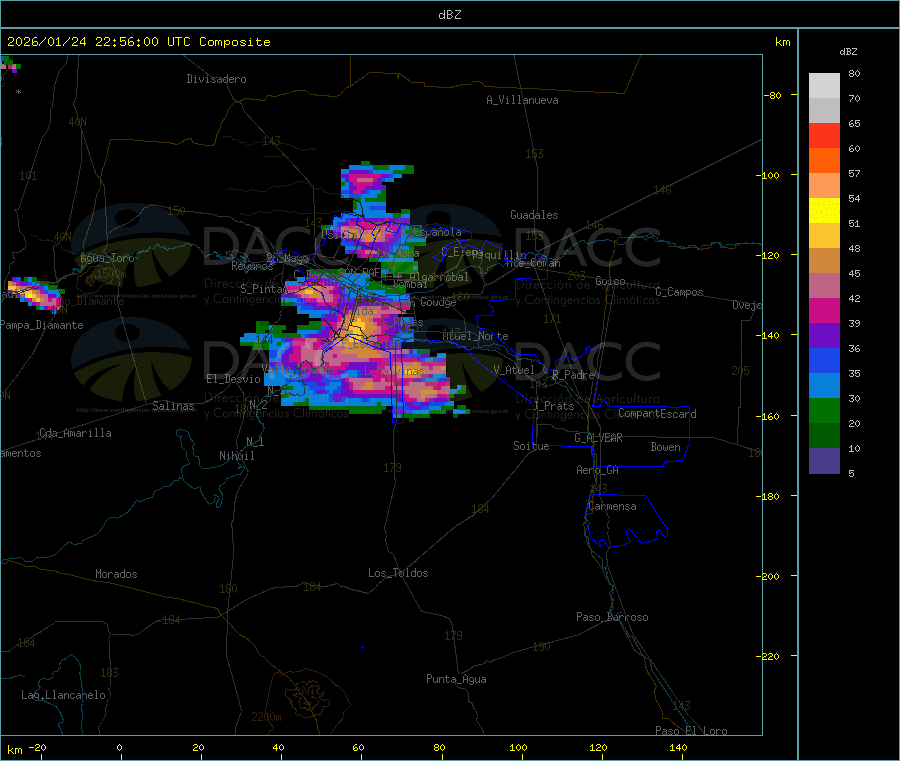Click the J_Prats label
This screenshot has height=761, width=900.
554,406
